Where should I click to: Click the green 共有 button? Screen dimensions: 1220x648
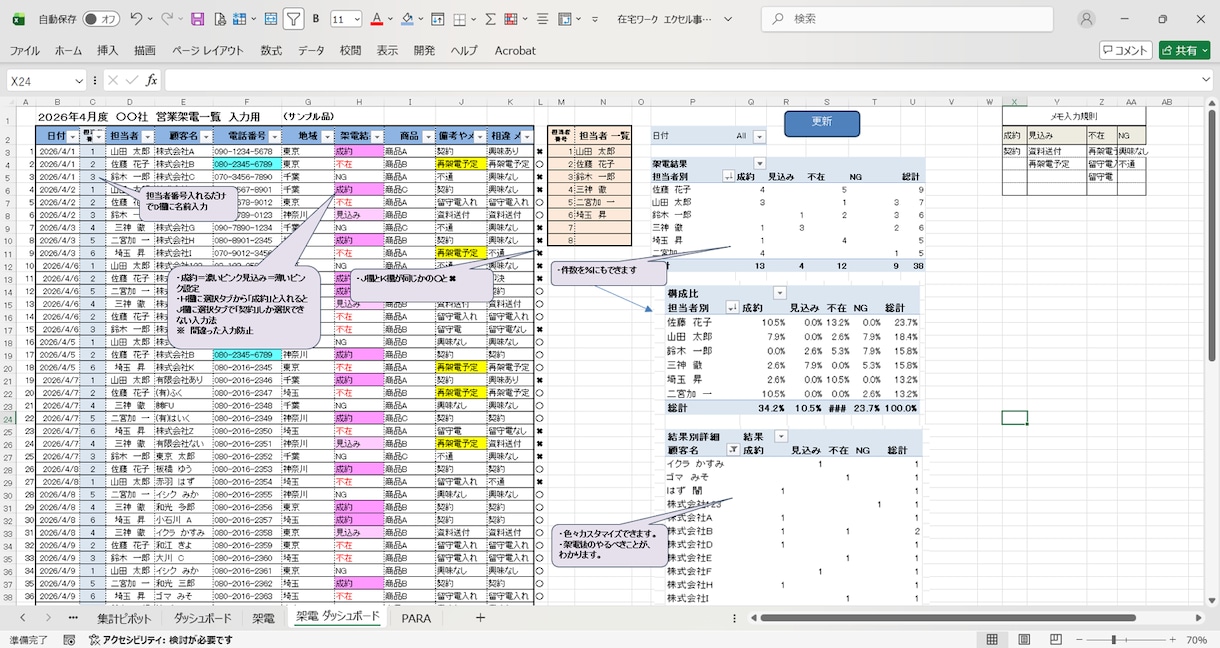(1184, 50)
